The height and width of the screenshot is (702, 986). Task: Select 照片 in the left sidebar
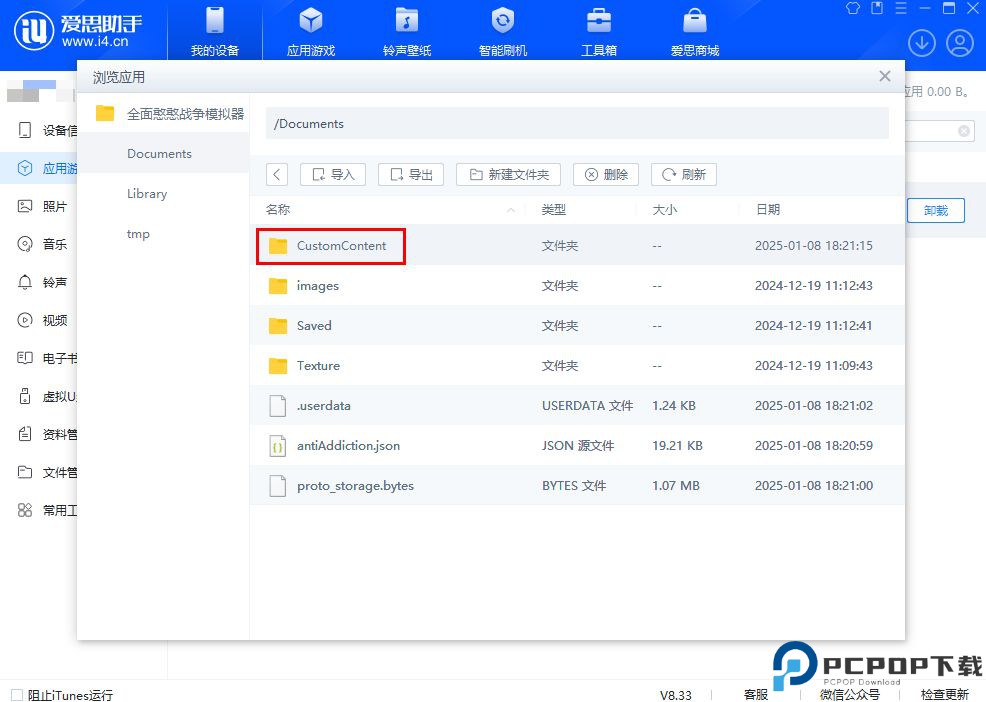[x=45, y=206]
